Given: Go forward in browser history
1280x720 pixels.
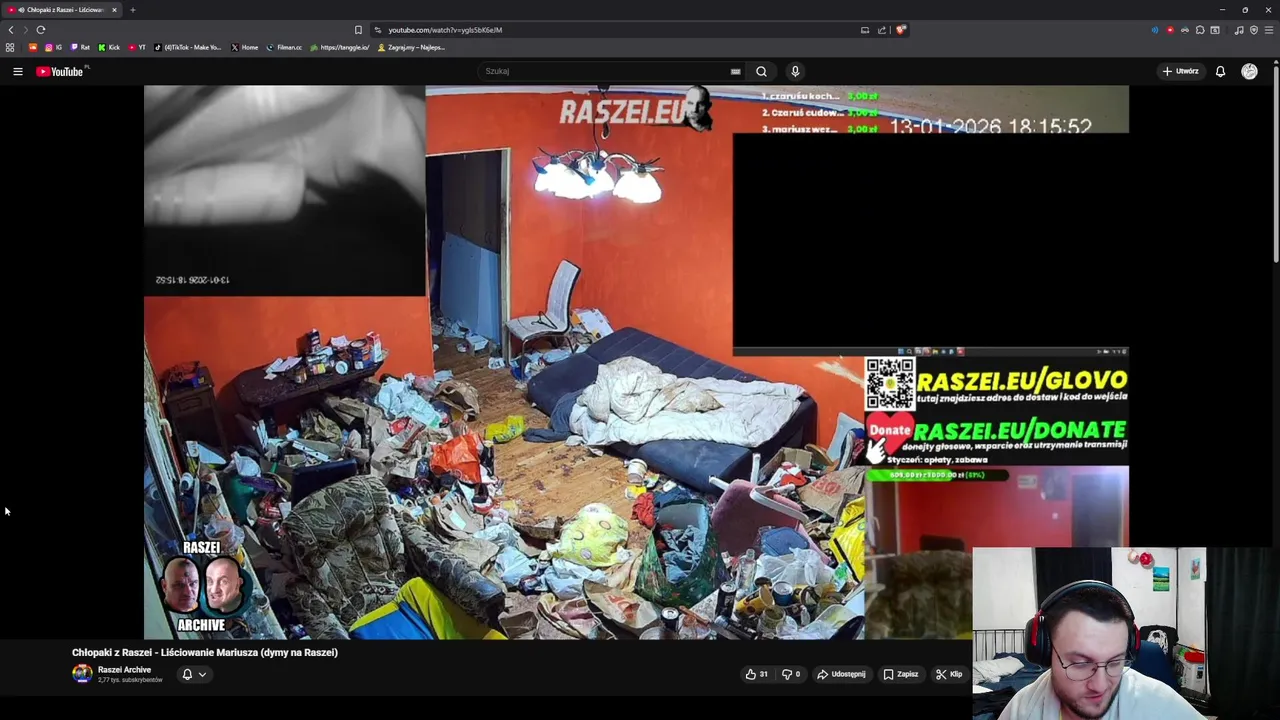Looking at the screenshot, I should pyautogui.click(x=26, y=30).
